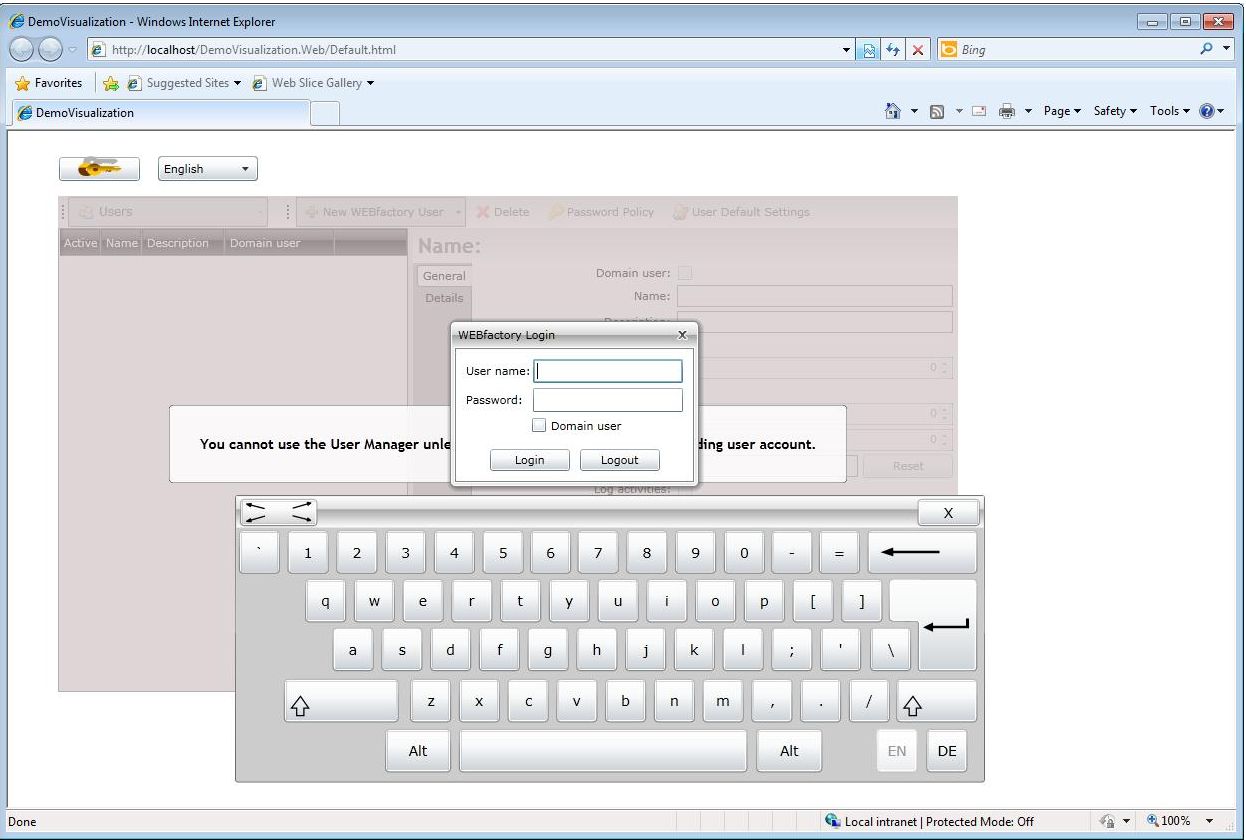Screen dimensions: 1246x840
Task: Click the Refresh icon in the address bar
Action: [x=893, y=49]
